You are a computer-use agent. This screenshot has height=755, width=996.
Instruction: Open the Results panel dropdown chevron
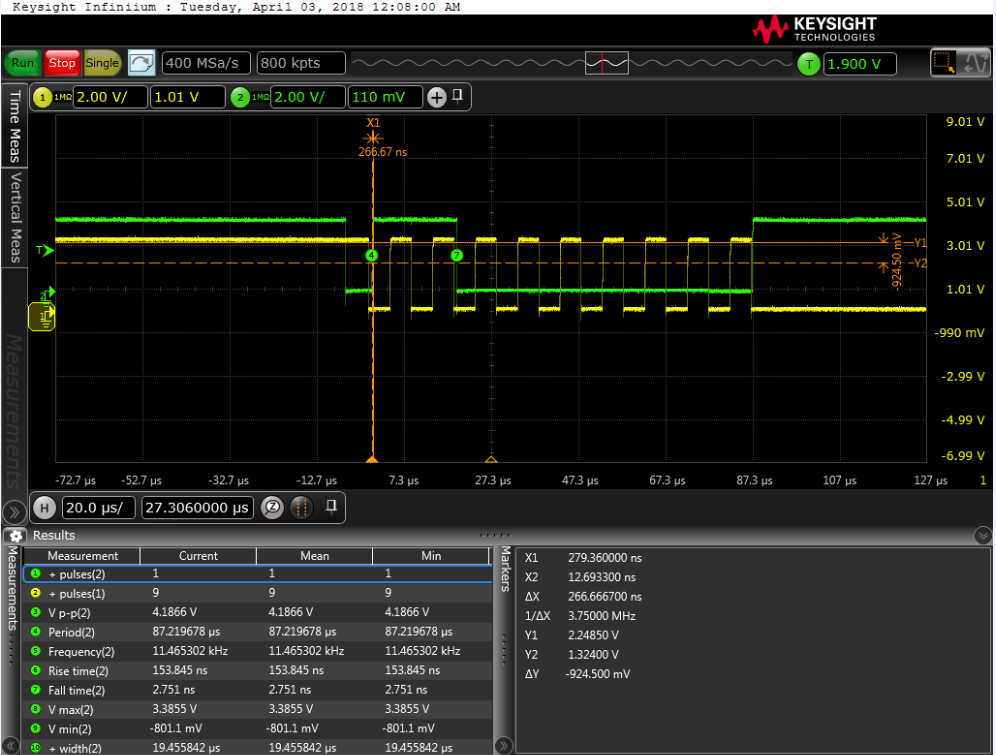(x=982, y=535)
